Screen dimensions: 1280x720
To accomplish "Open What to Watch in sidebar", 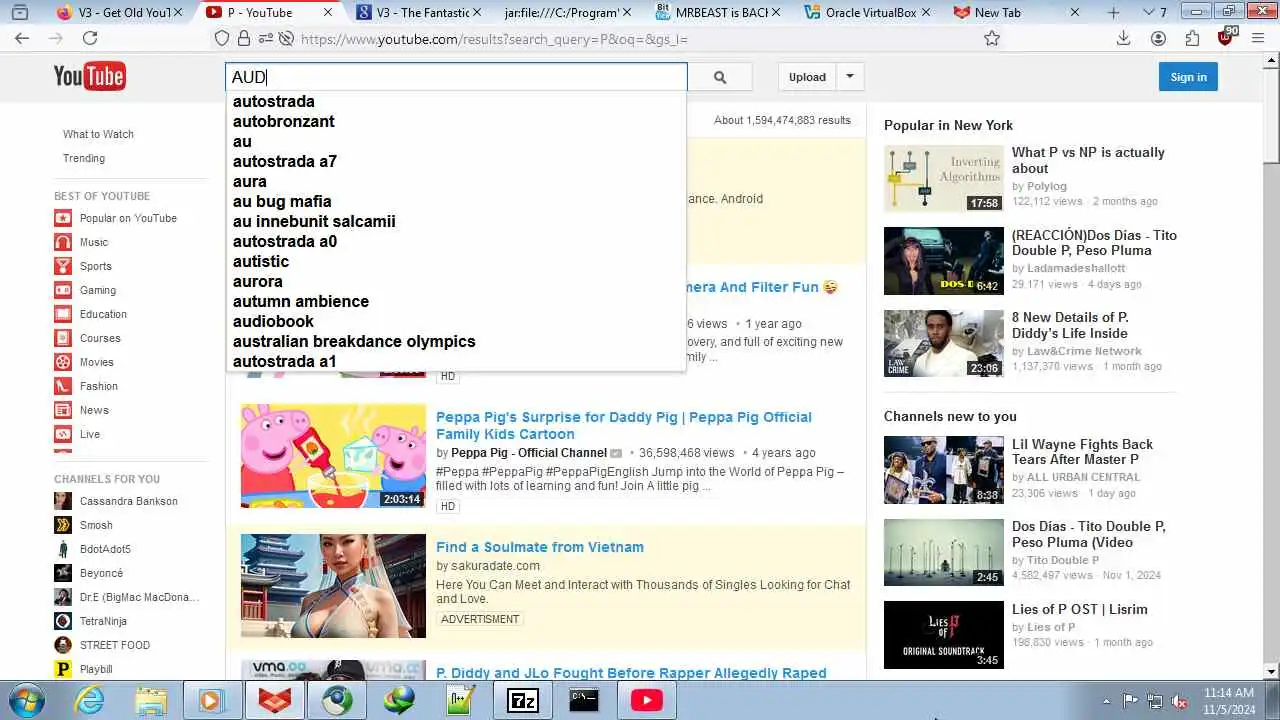I will [98, 134].
